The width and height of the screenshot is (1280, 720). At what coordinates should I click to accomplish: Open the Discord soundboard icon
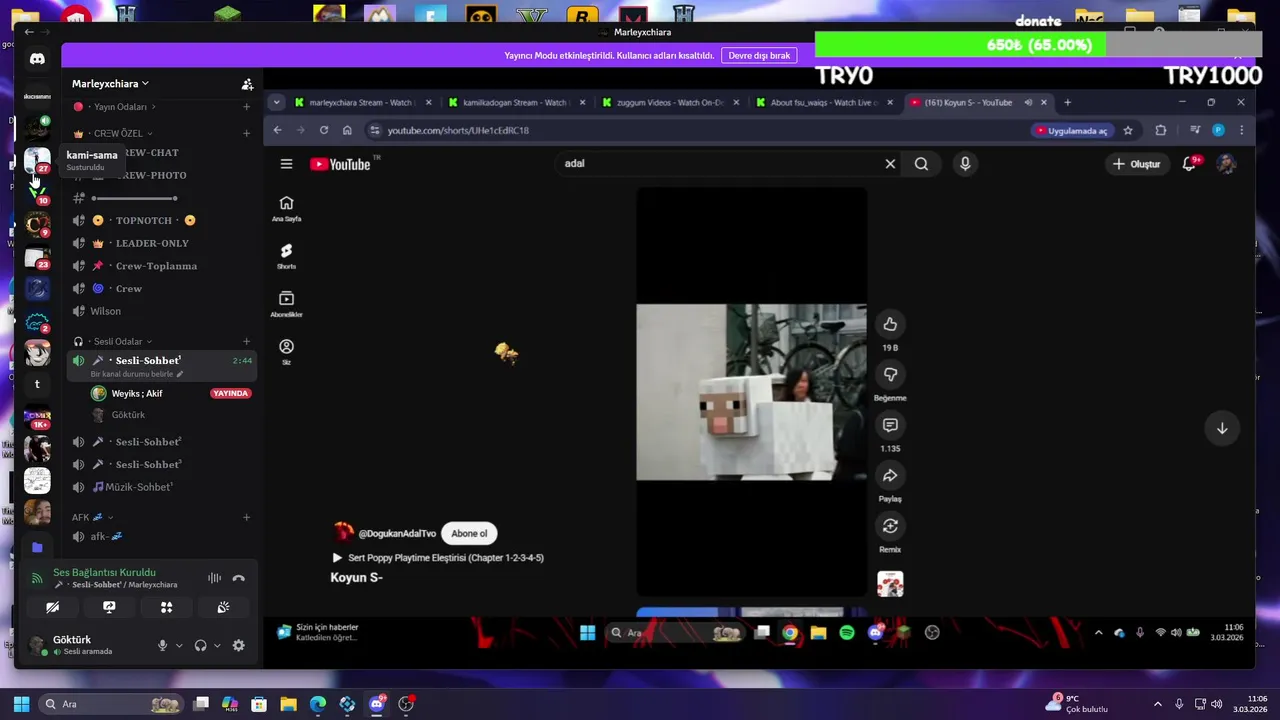[x=223, y=607]
